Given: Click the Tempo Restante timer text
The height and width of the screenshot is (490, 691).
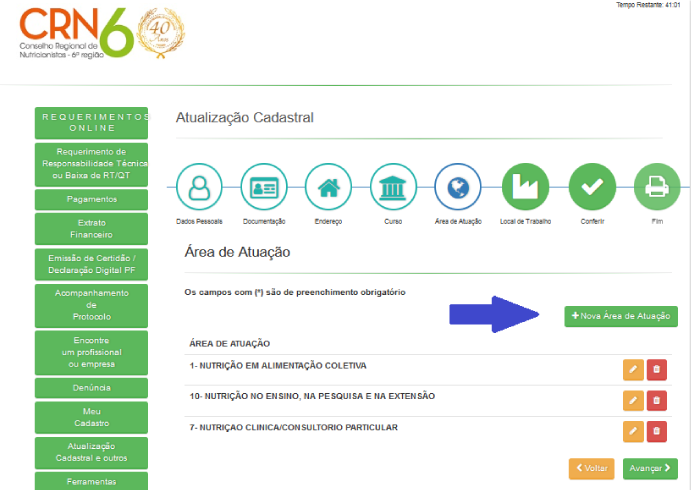Looking at the screenshot, I should click(x=648, y=4).
